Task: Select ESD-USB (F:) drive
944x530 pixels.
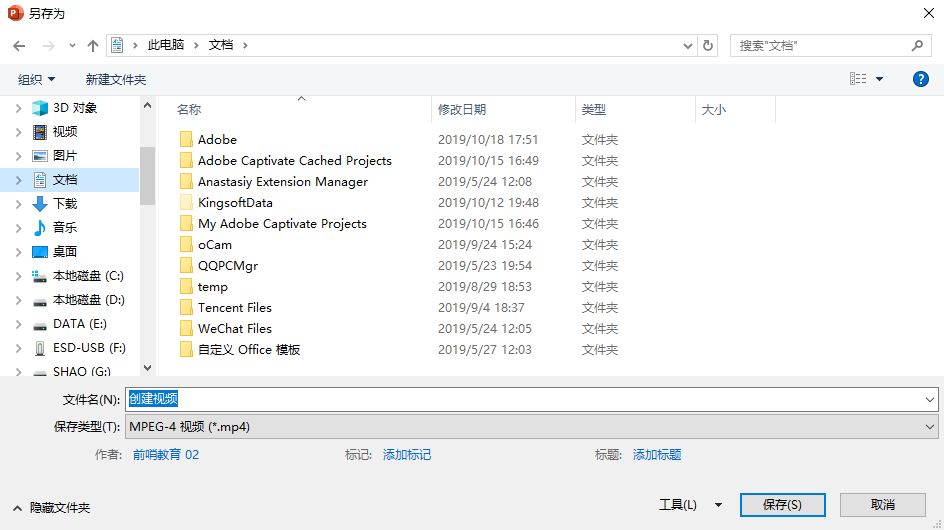Action: (89, 348)
